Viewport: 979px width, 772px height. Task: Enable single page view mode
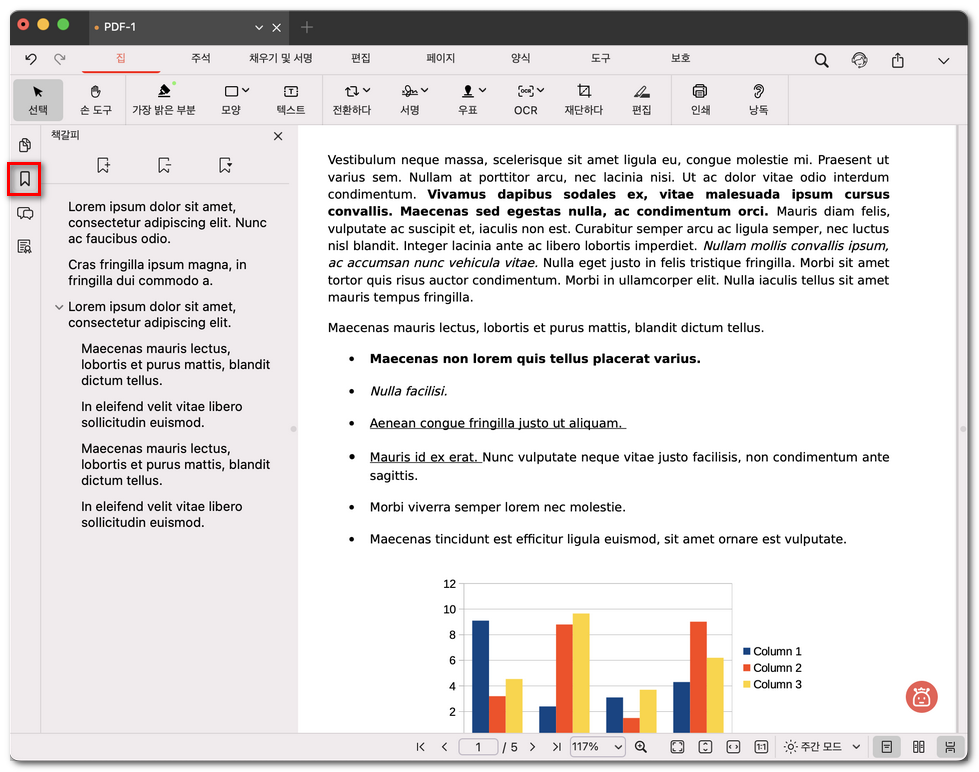[886, 747]
